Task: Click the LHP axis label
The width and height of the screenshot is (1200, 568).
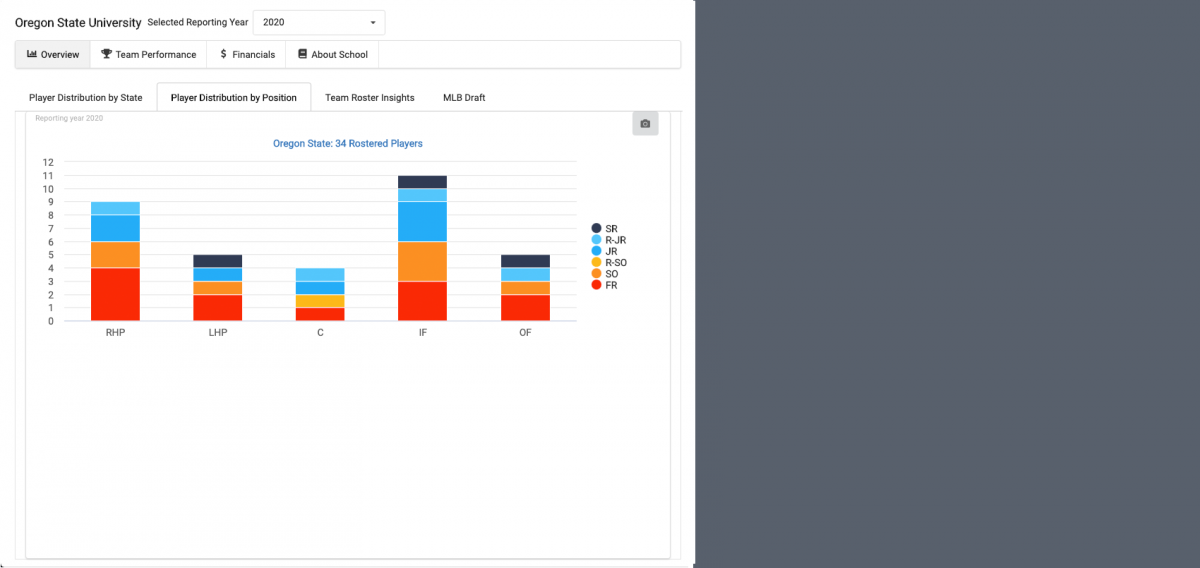Action: click(218, 332)
